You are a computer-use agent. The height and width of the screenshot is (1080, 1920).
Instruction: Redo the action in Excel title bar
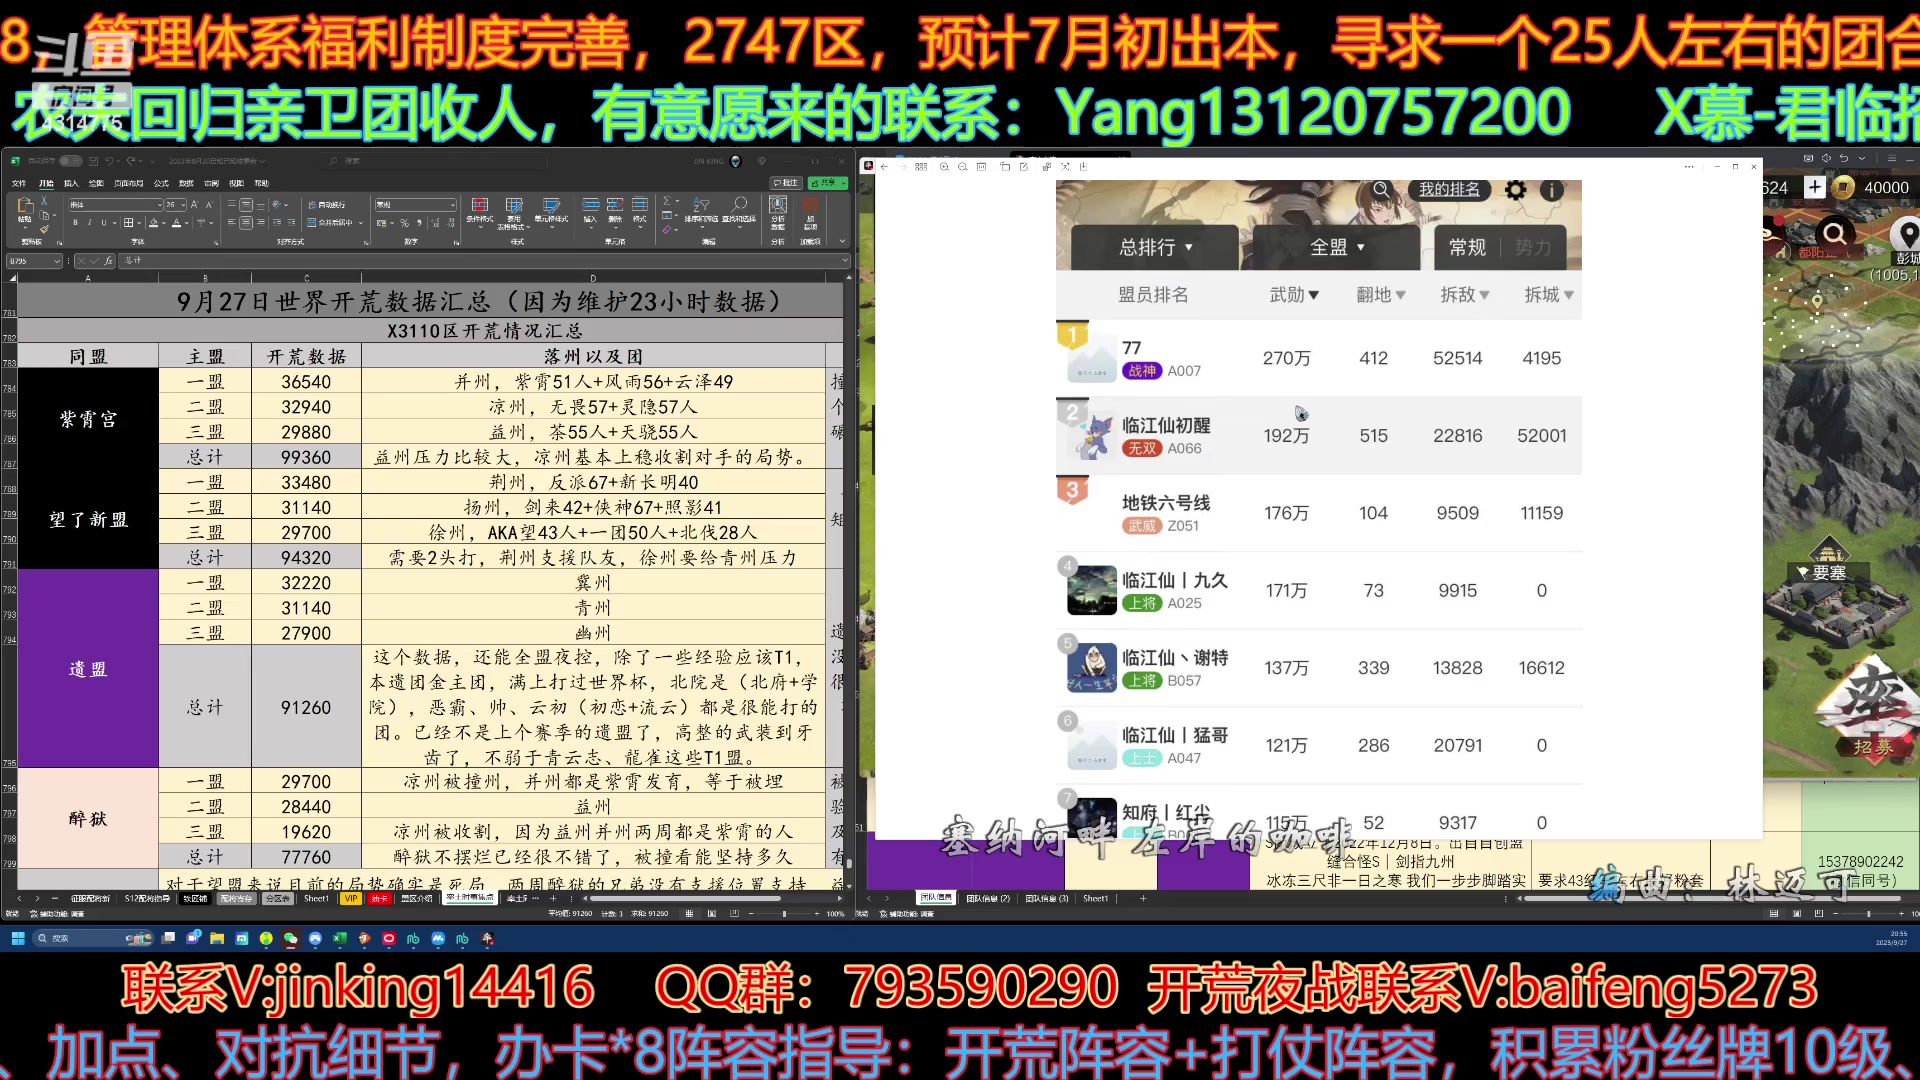(131, 161)
